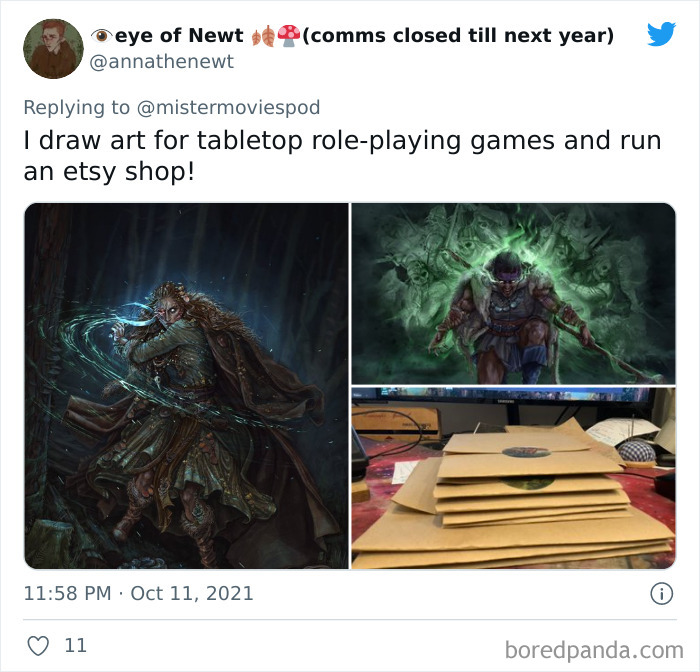Open the green ghost warrior artwork
This screenshot has width=700, height=672.
tap(513, 293)
